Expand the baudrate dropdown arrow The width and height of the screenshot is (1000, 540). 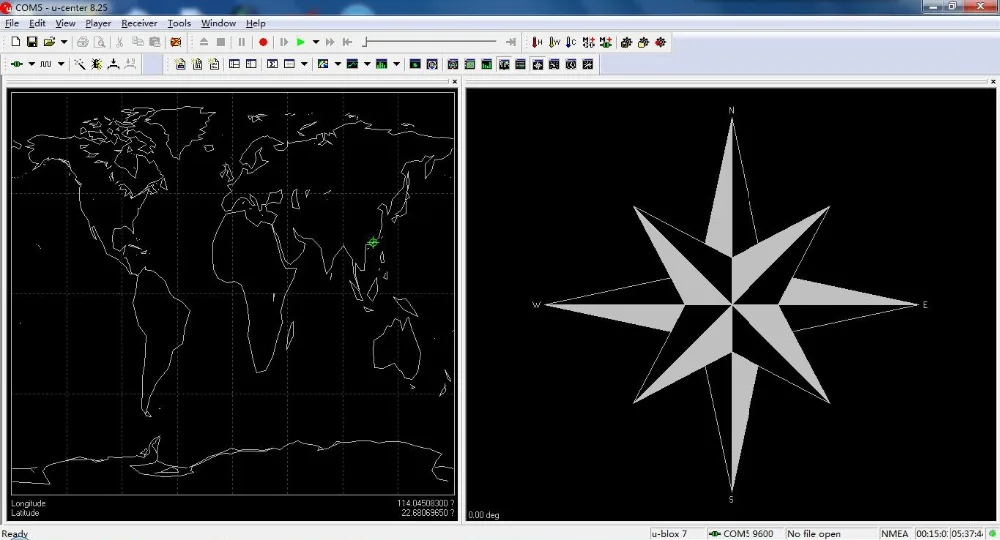point(61,64)
